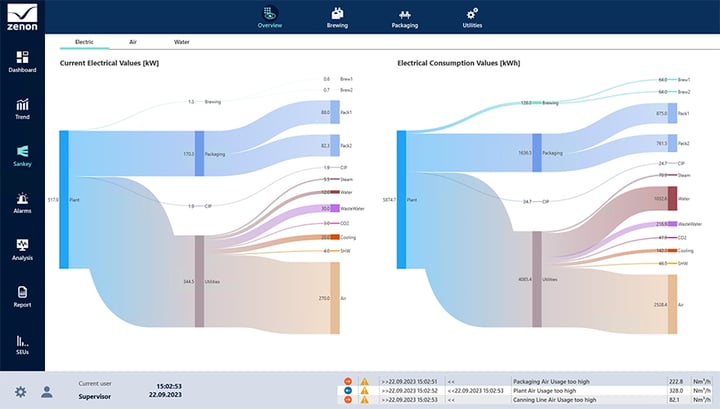Click warning triangle of Packaging Air alarm

tap(364, 381)
